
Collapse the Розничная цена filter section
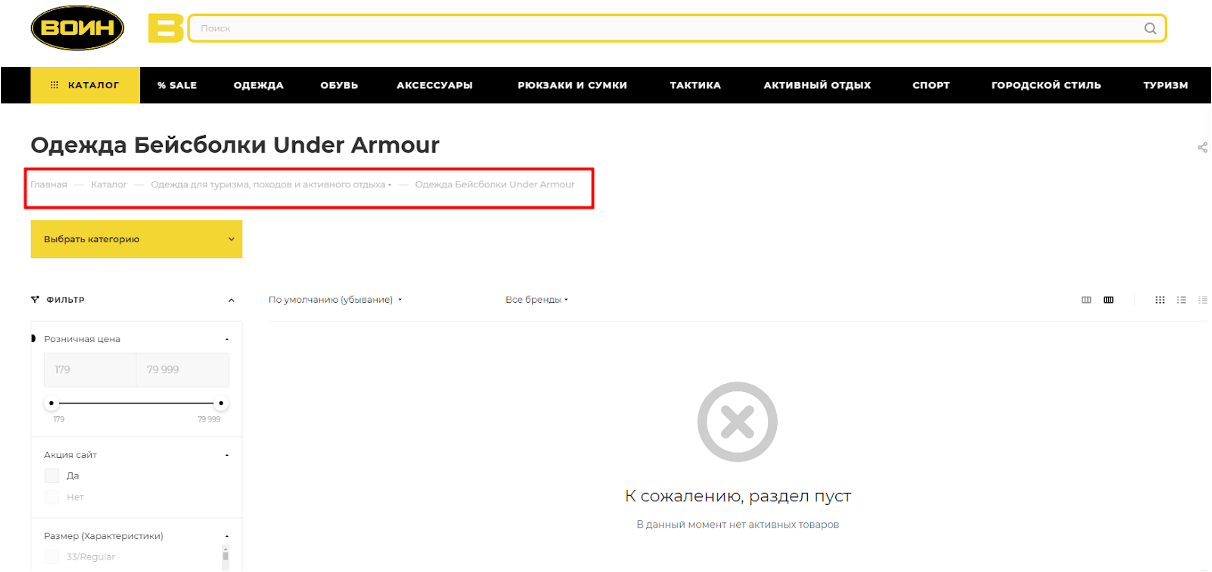click(x=227, y=339)
